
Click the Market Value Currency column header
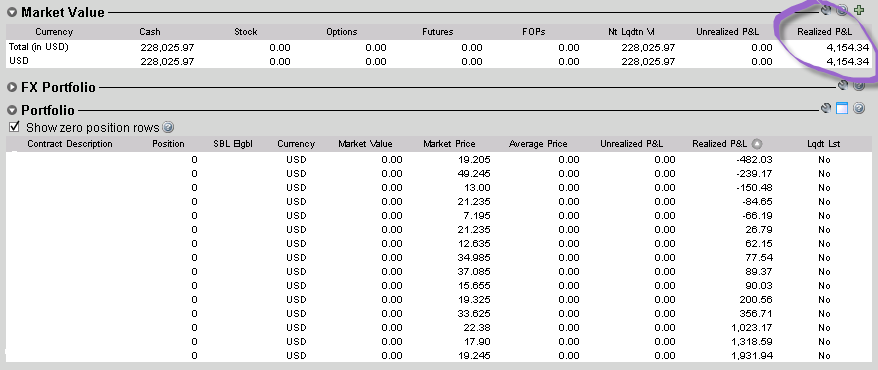point(54,32)
